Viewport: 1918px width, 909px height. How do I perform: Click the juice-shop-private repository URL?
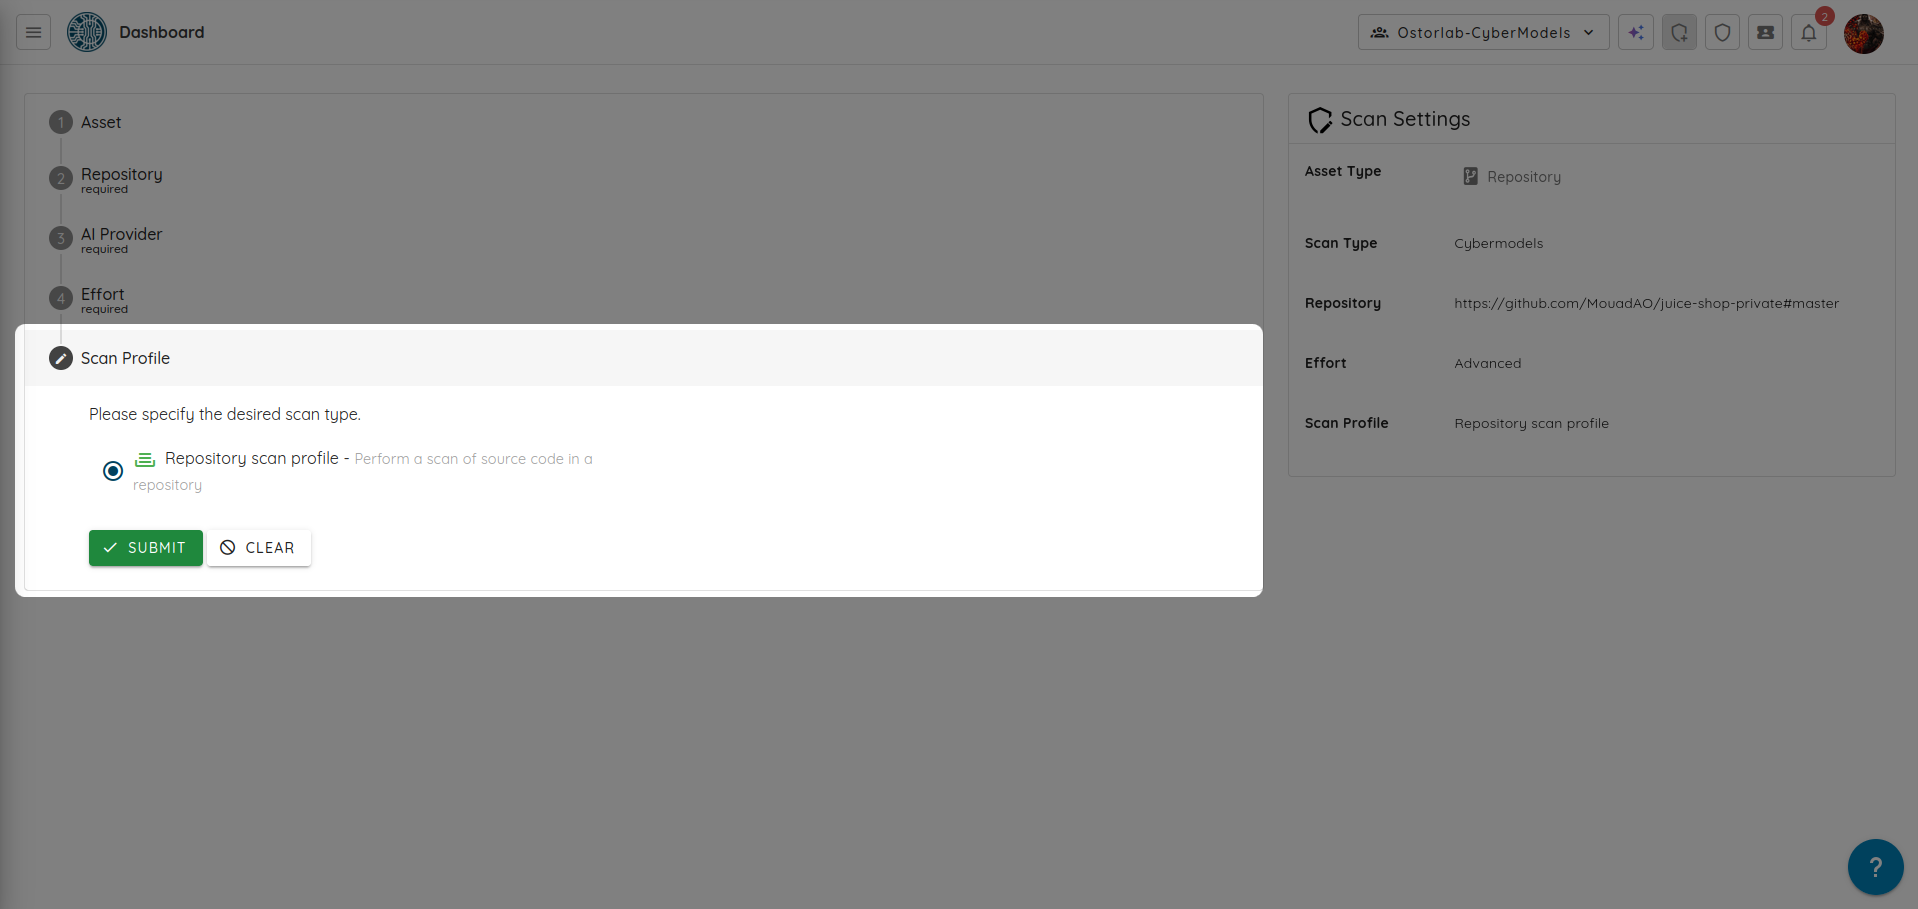pos(1646,303)
